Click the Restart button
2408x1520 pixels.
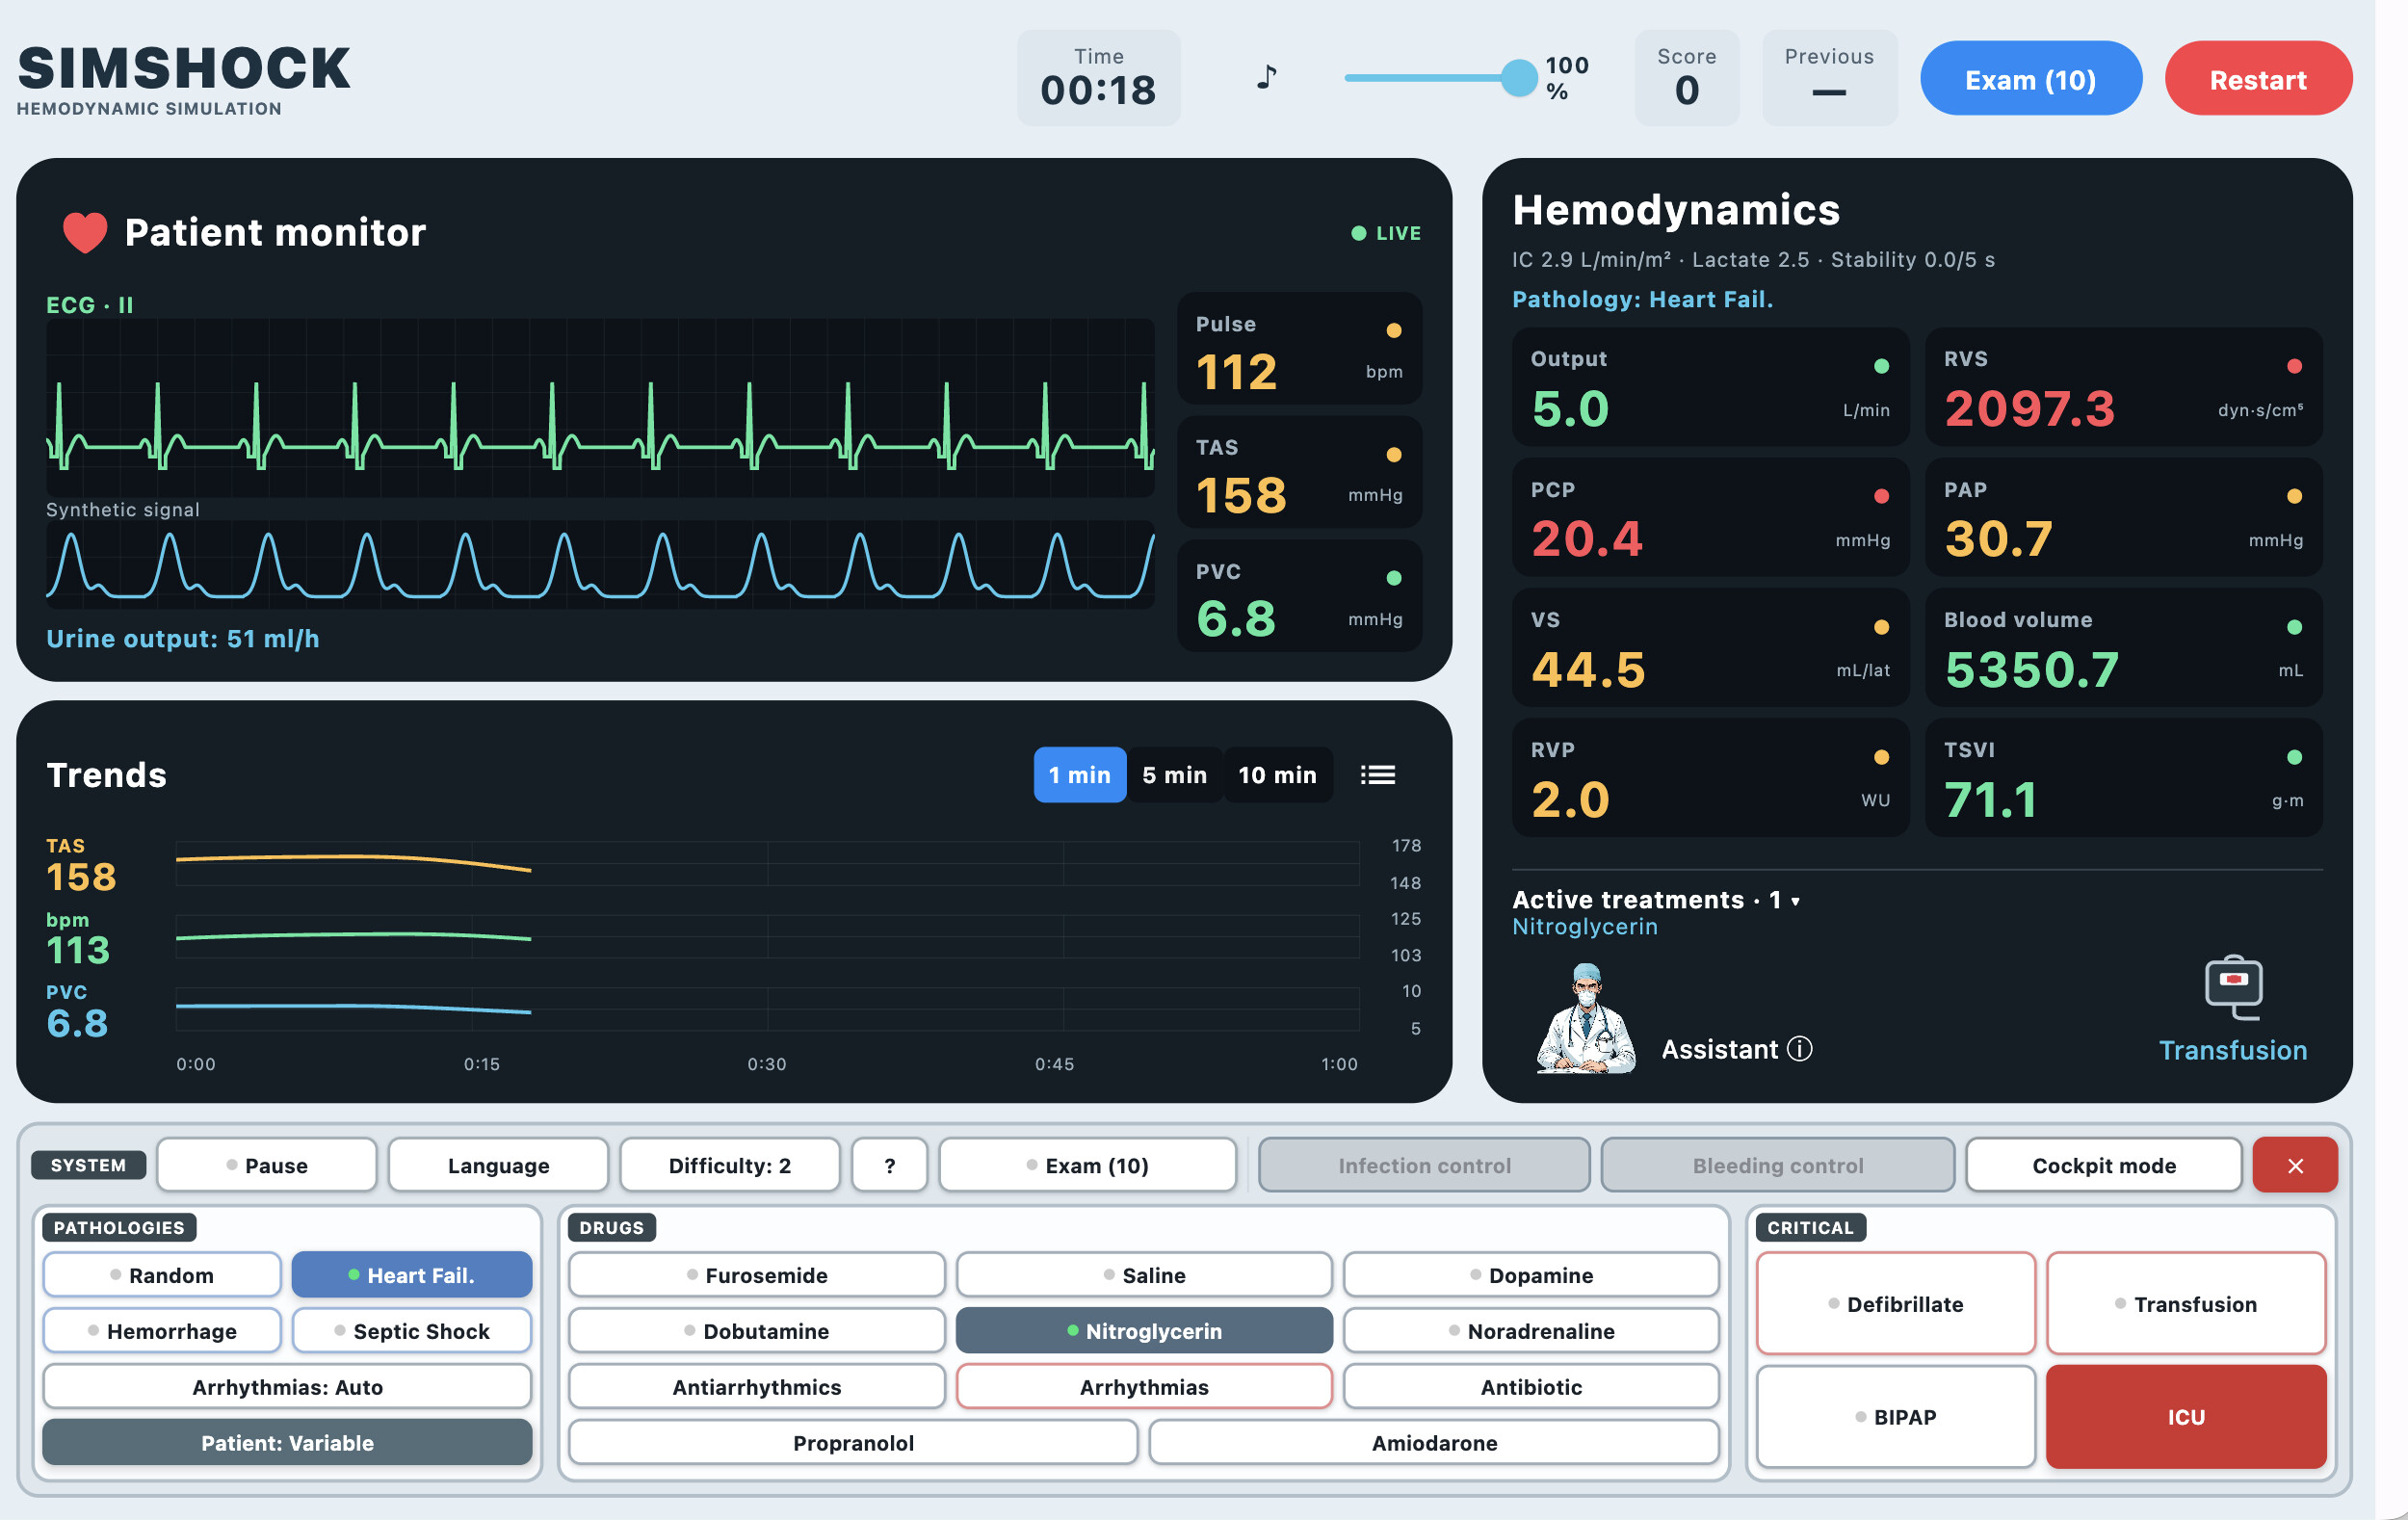pos(2257,79)
